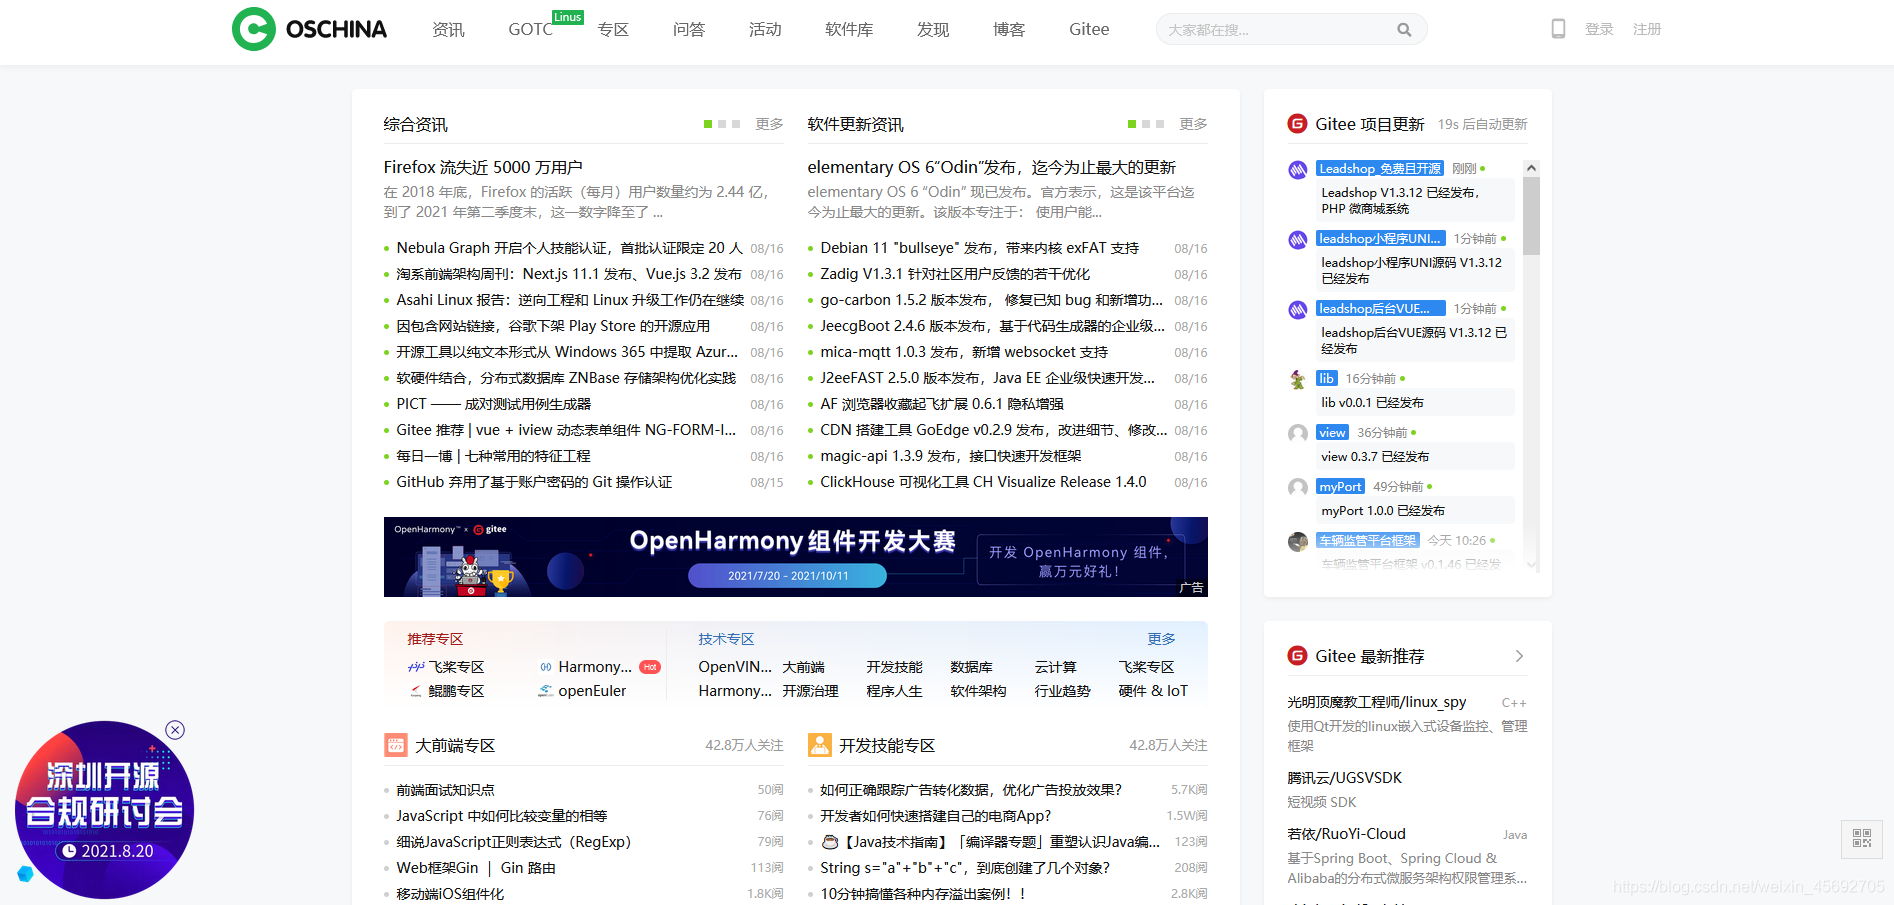The width and height of the screenshot is (1894, 905).
Task: Click the Gitee logo beside 项目更新
Action: click(x=1297, y=124)
